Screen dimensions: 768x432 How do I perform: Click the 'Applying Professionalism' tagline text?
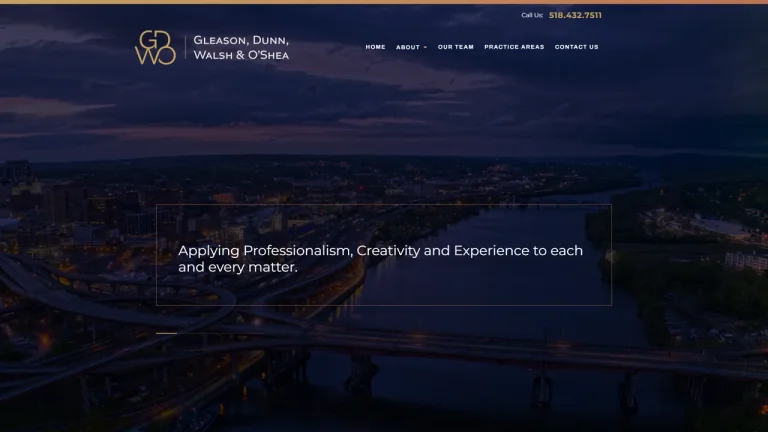click(381, 259)
